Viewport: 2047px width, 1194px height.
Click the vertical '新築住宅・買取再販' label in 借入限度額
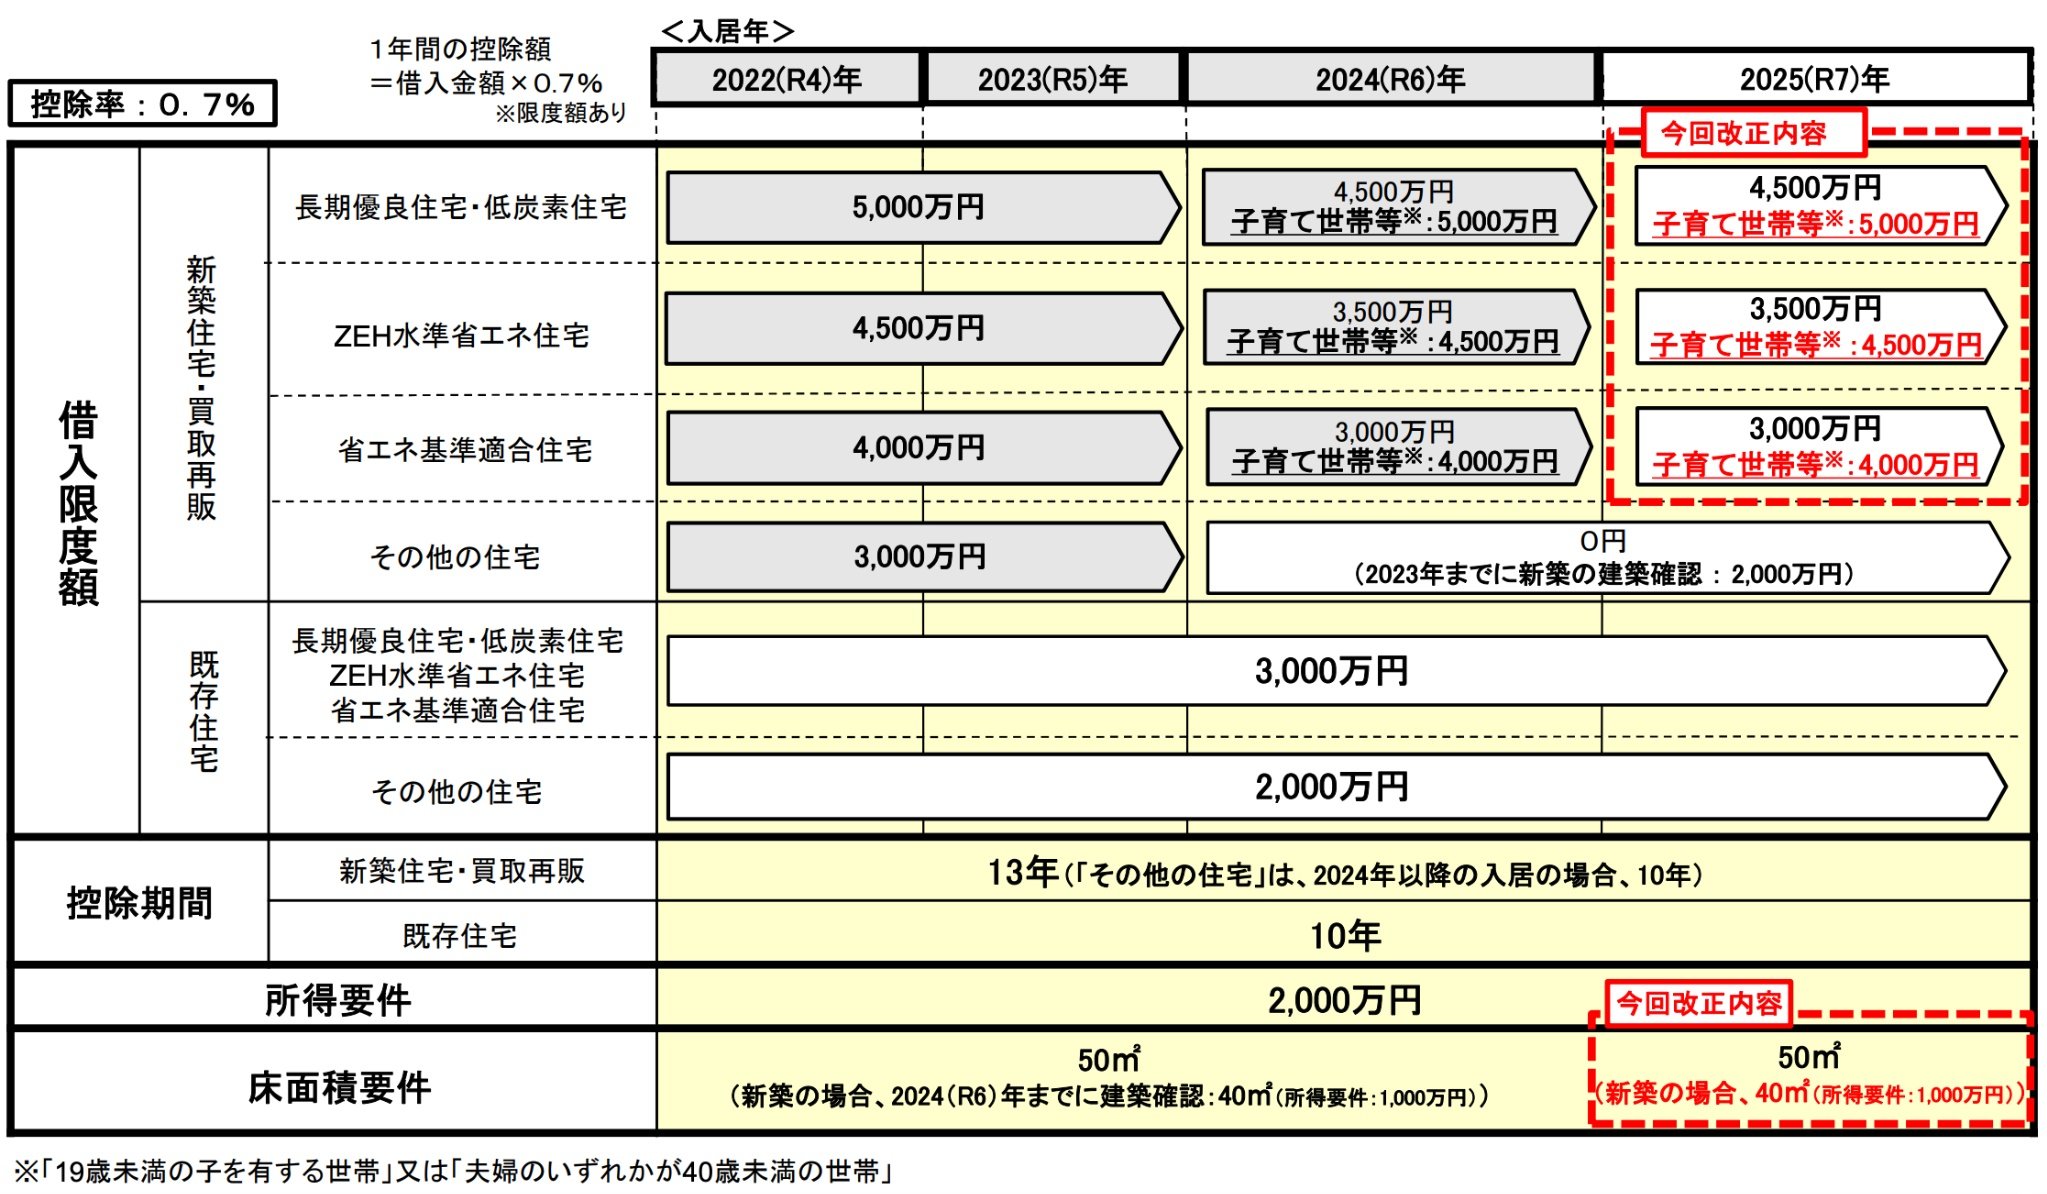[201, 387]
